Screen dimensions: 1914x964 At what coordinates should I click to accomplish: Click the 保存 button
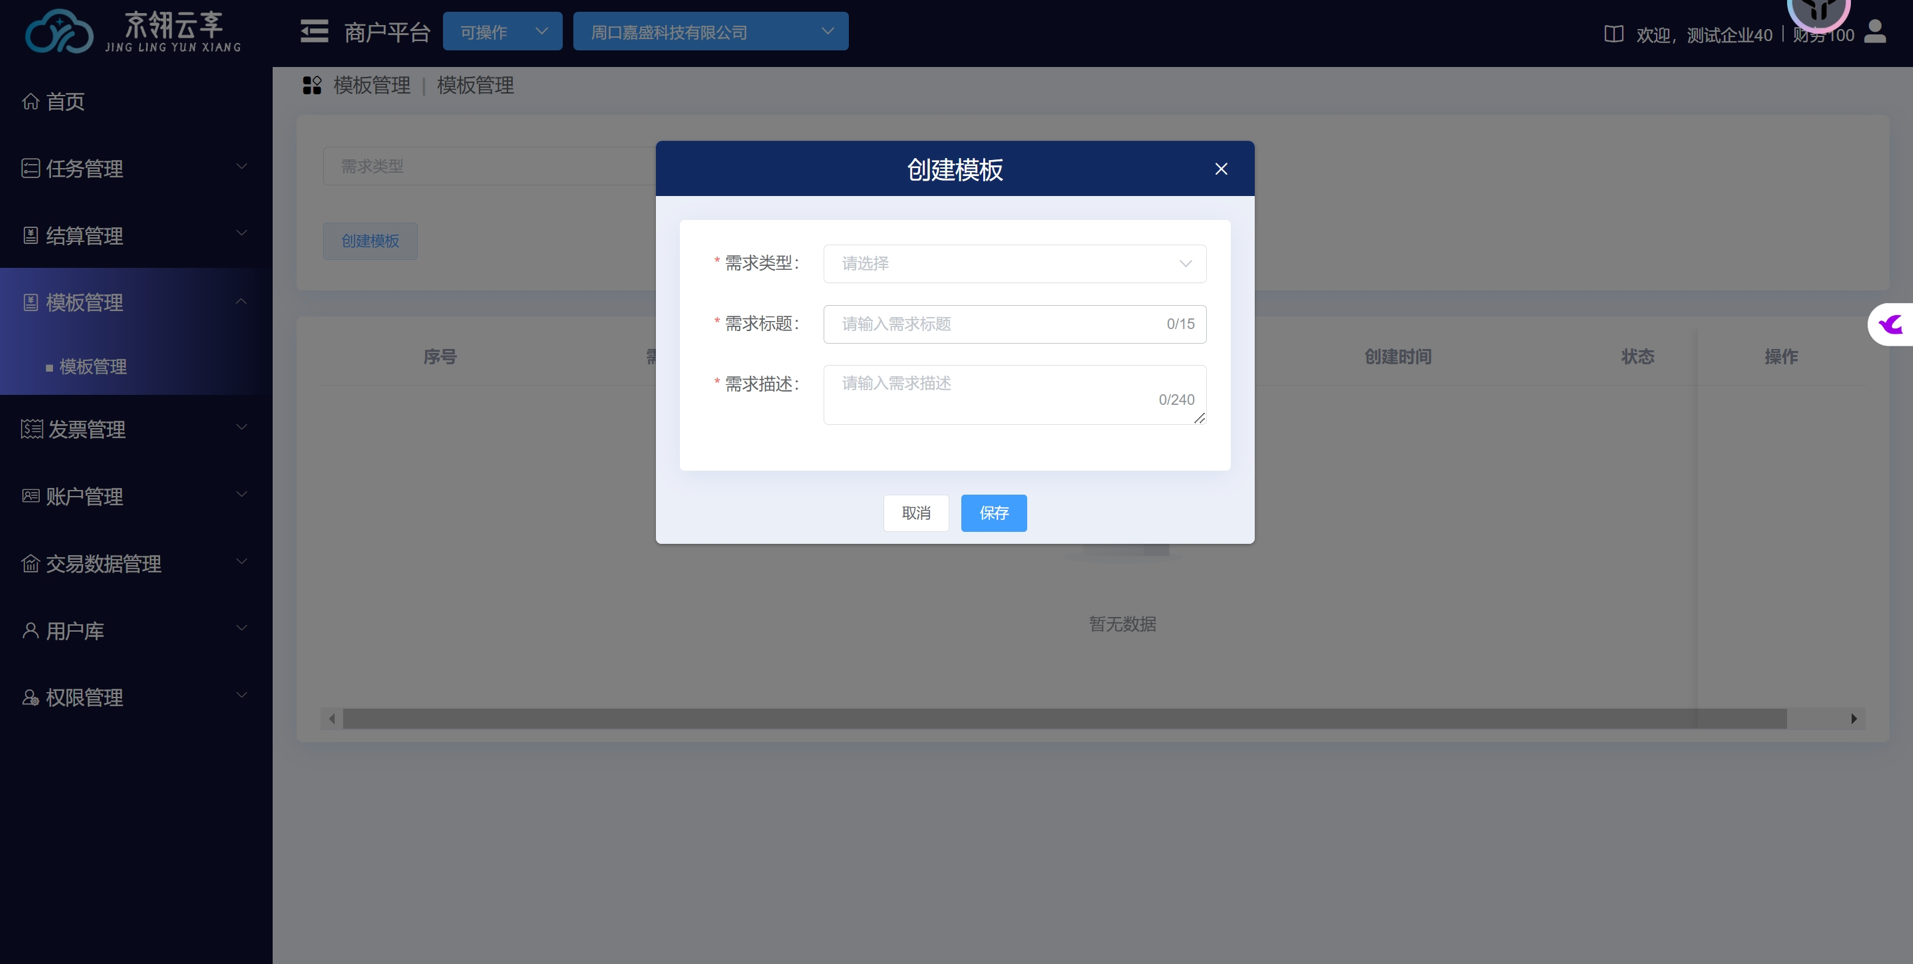tap(993, 513)
